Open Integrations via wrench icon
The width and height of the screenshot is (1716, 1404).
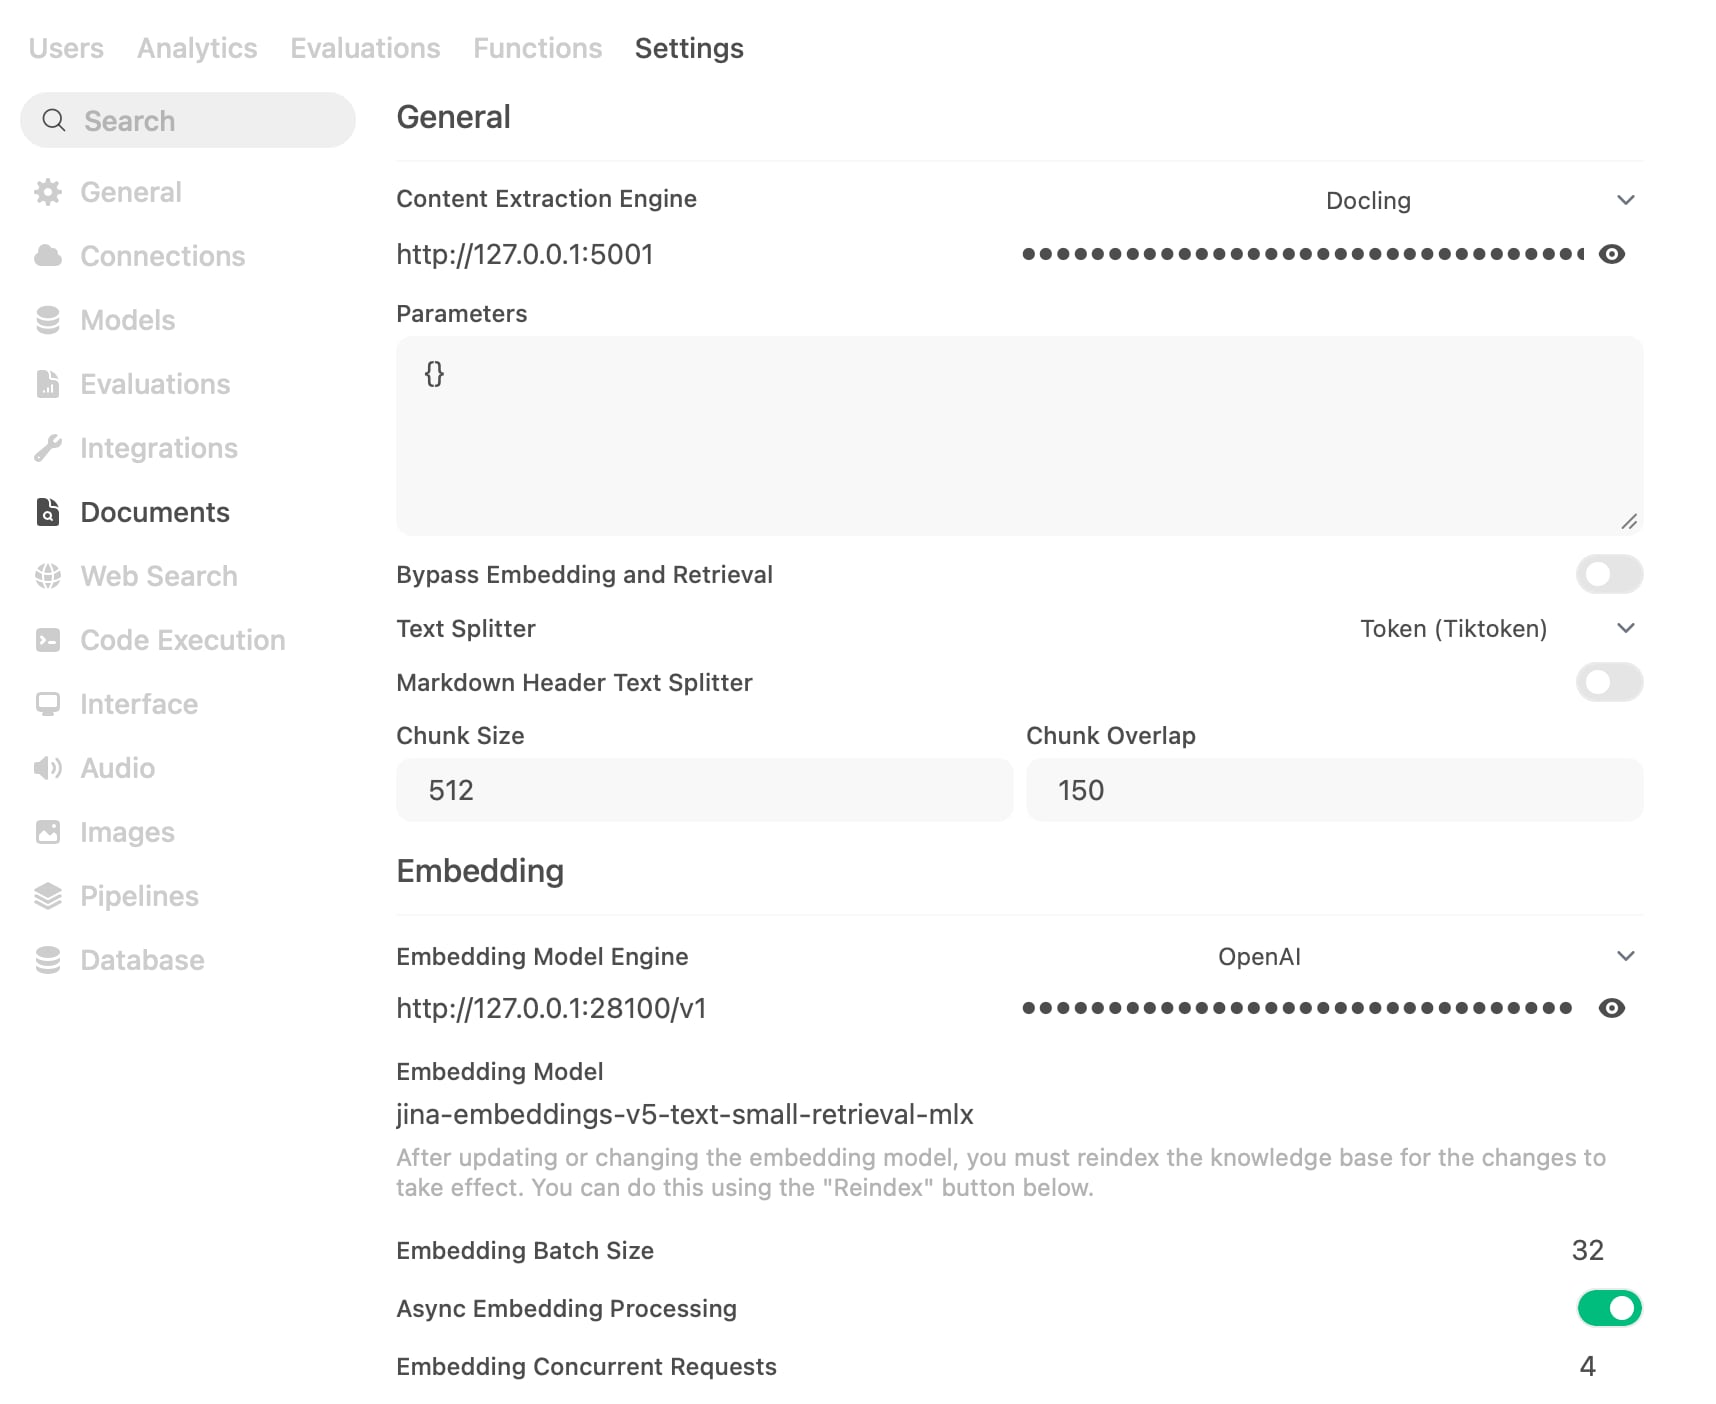click(x=48, y=448)
